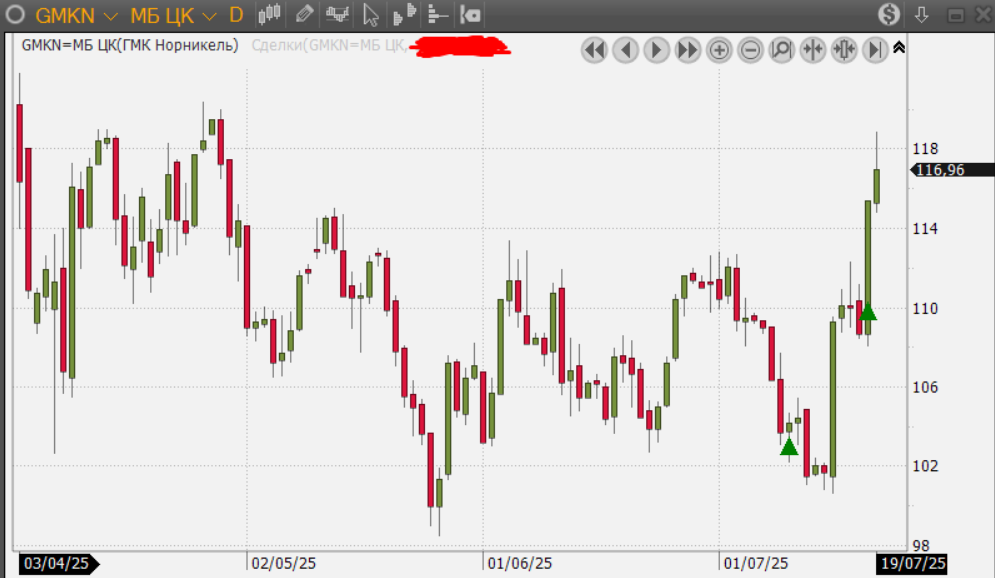Zoom in the chart with plus button
This screenshot has height=578, width=995.
pyautogui.click(x=719, y=50)
